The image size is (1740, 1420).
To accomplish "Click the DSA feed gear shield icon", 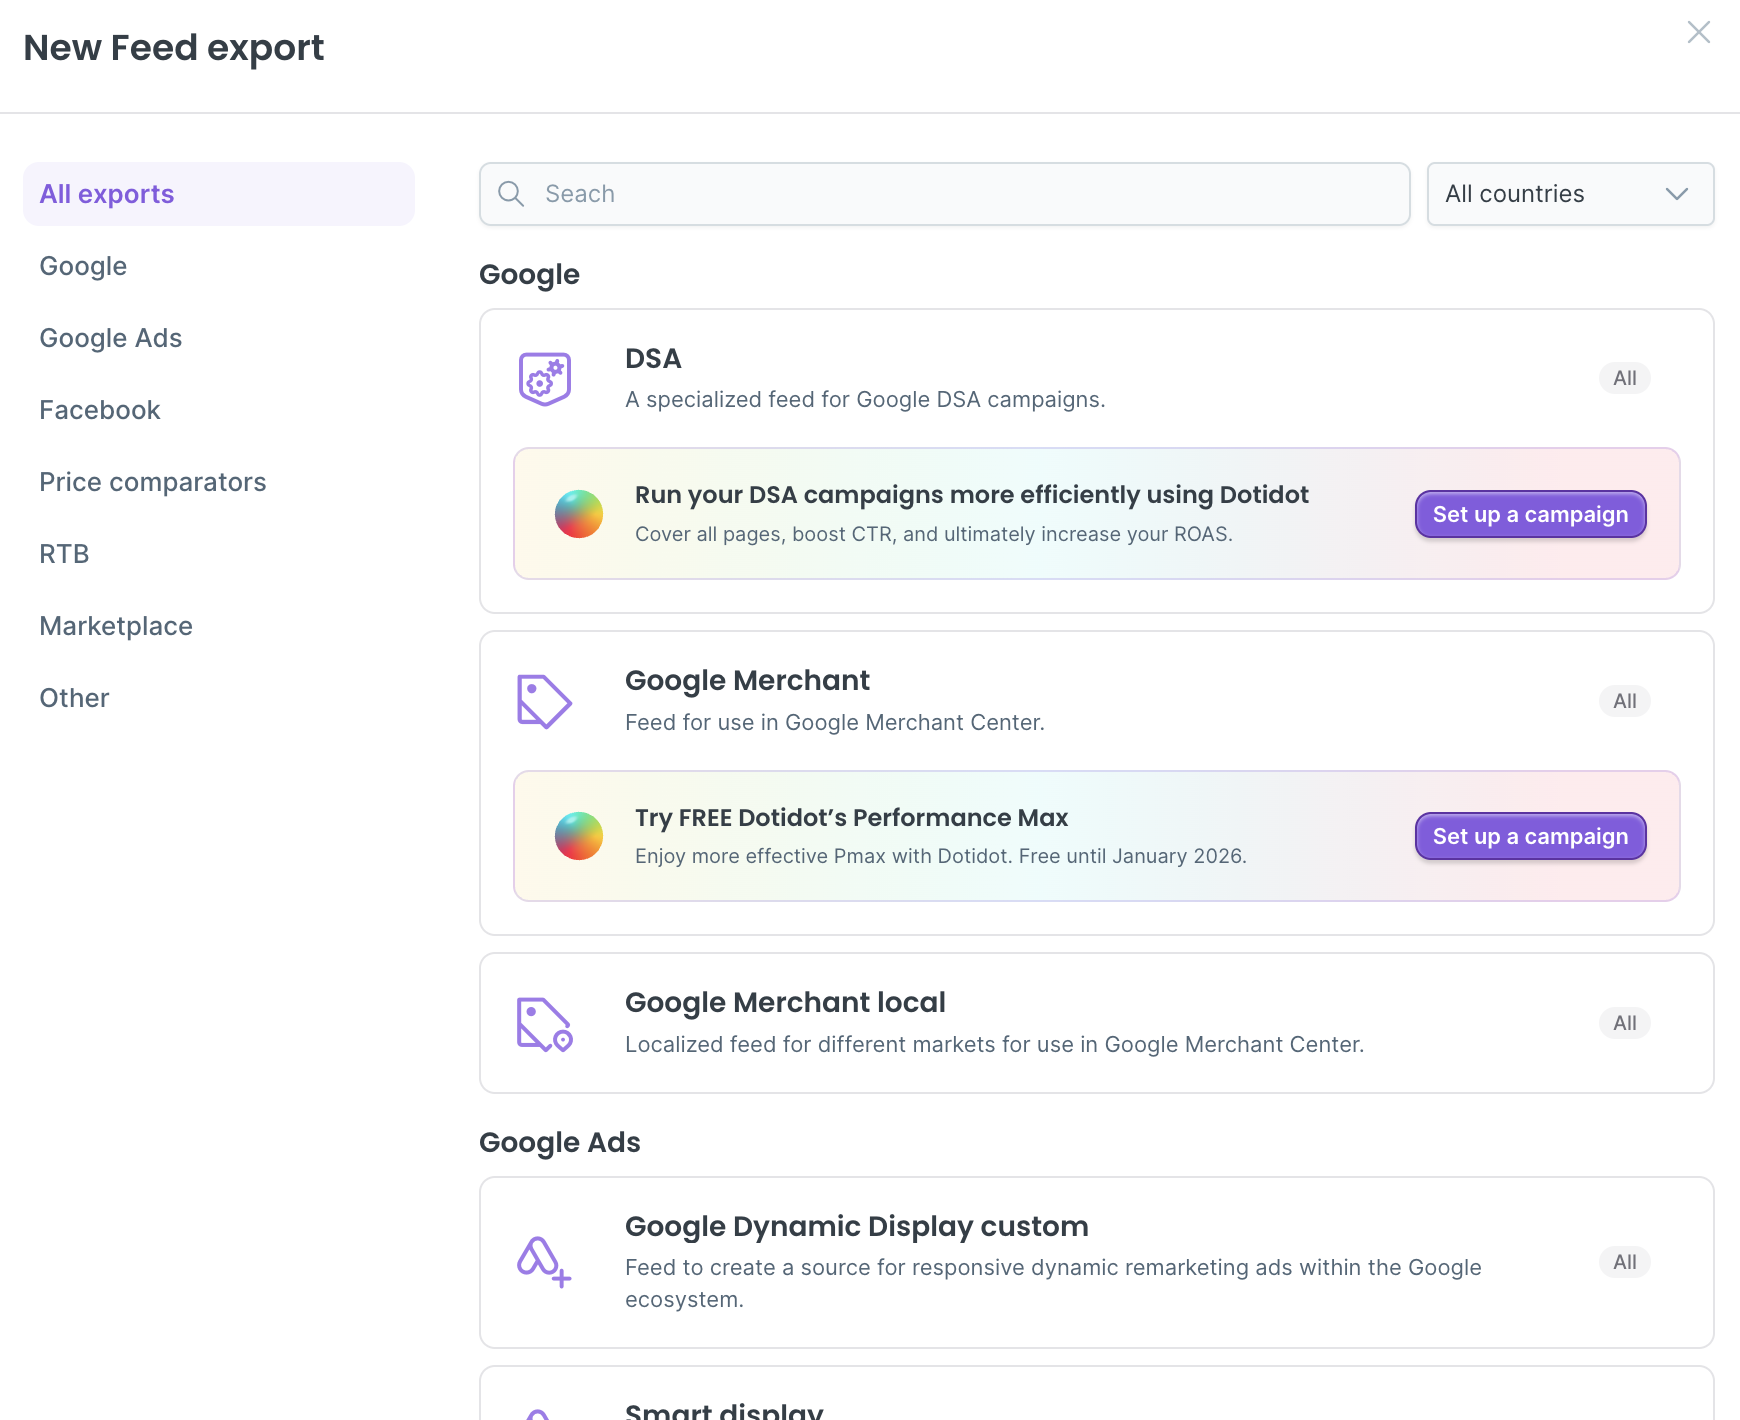I will (544, 379).
